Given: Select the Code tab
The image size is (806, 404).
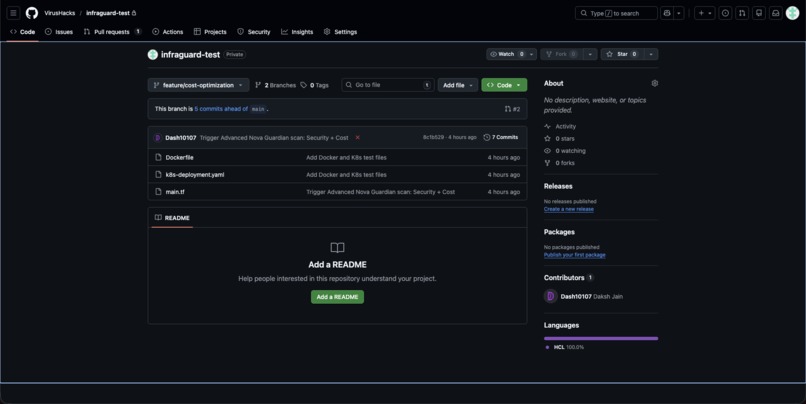Looking at the screenshot, I should [x=23, y=32].
